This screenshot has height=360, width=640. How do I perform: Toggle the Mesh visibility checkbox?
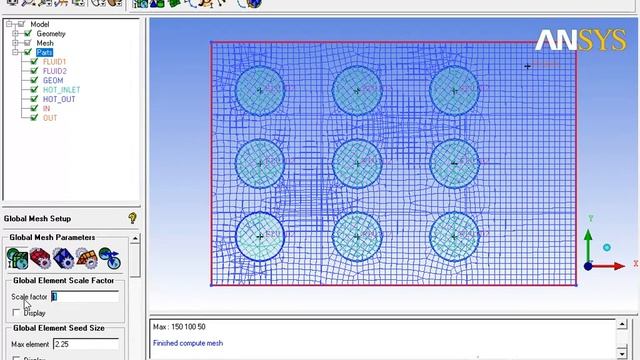[x=28, y=43]
